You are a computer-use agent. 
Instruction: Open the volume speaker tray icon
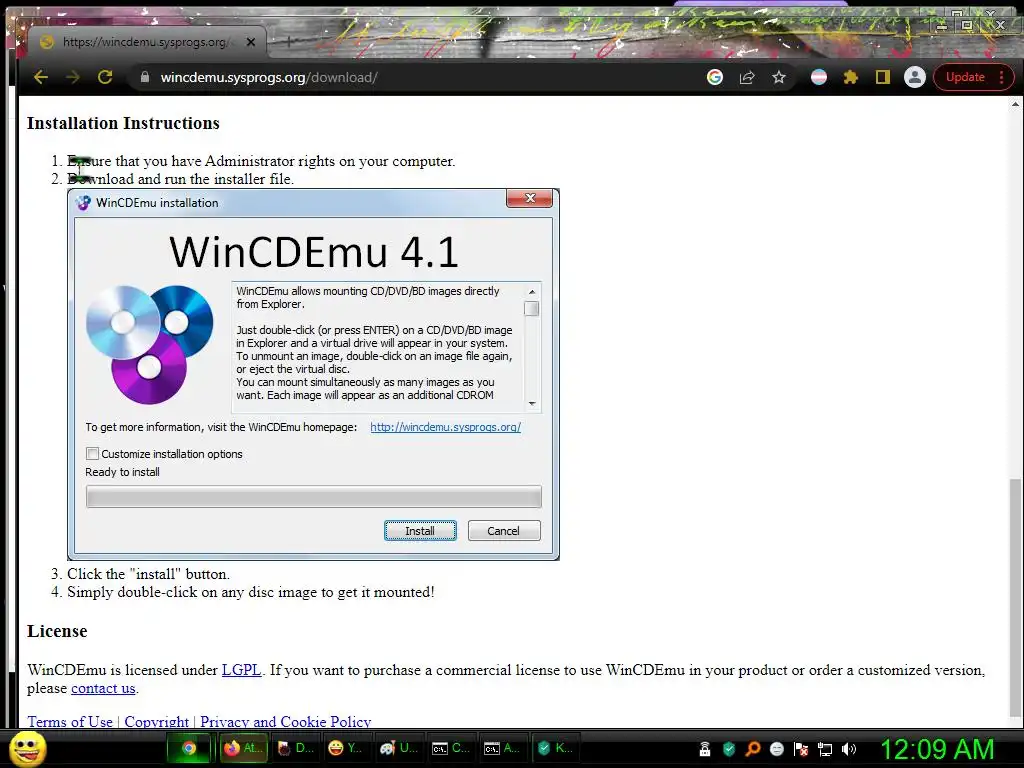pyautogui.click(x=849, y=749)
